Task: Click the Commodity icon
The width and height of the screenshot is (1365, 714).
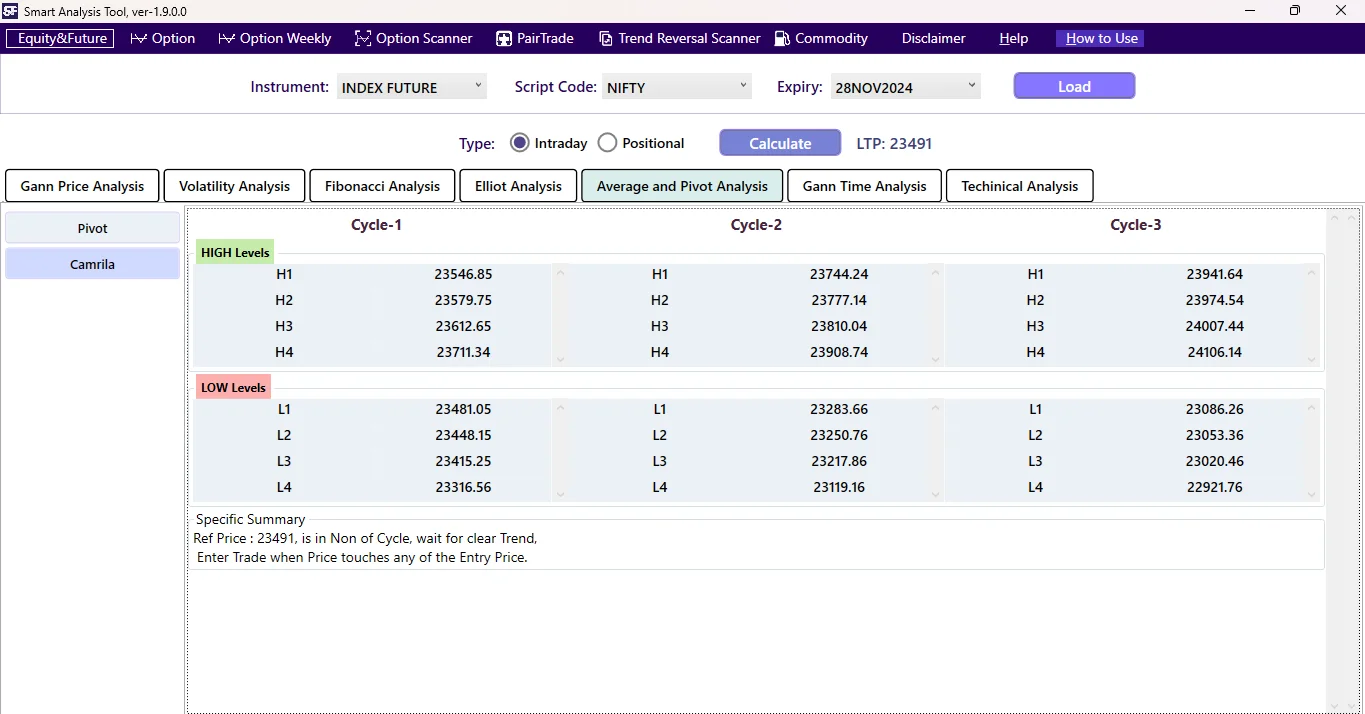Action: tap(782, 38)
